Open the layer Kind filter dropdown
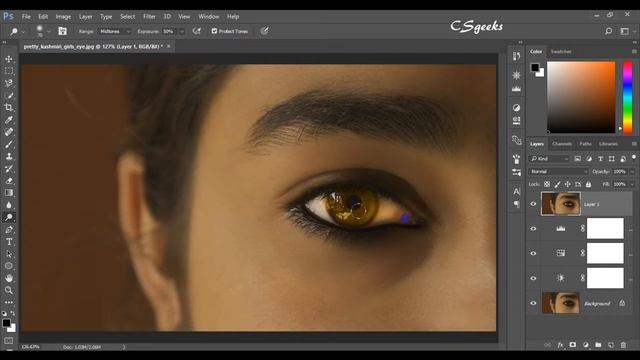This screenshot has width=640, height=360. [549, 159]
